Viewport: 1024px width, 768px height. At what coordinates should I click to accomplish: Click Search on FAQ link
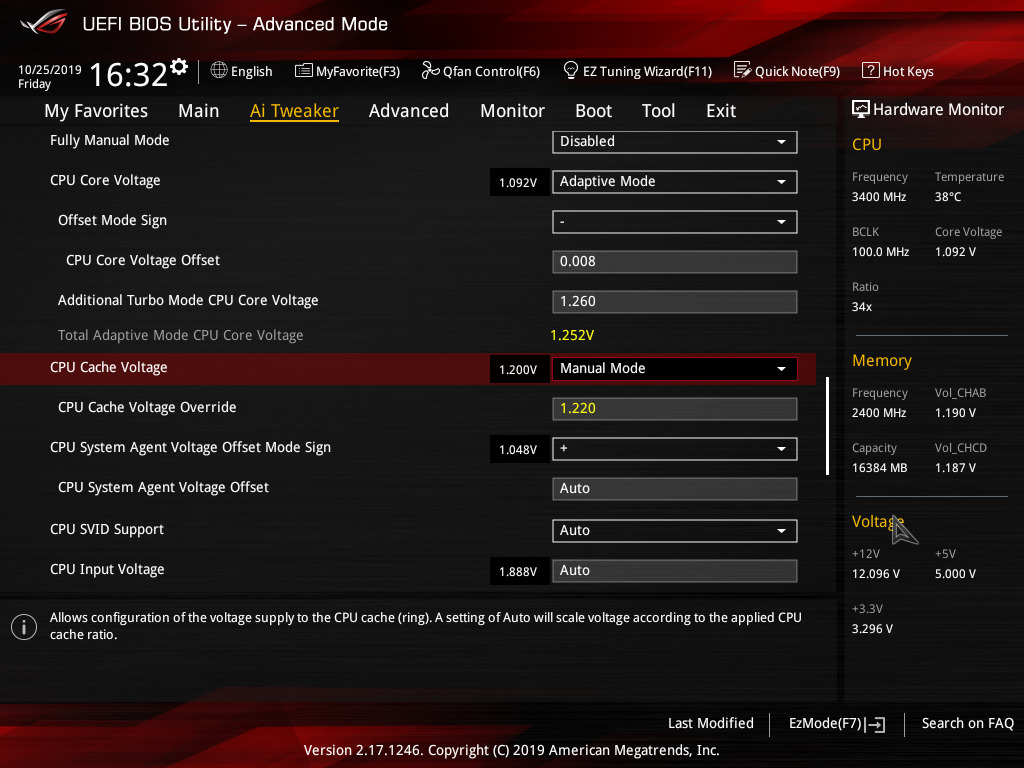(x=967, y=723)
